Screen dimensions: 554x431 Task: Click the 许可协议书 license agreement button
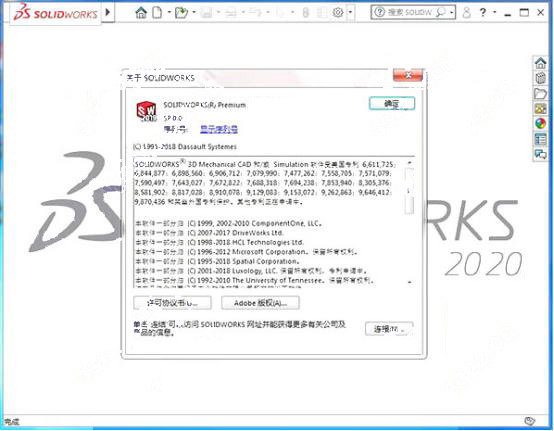point(172,303)
